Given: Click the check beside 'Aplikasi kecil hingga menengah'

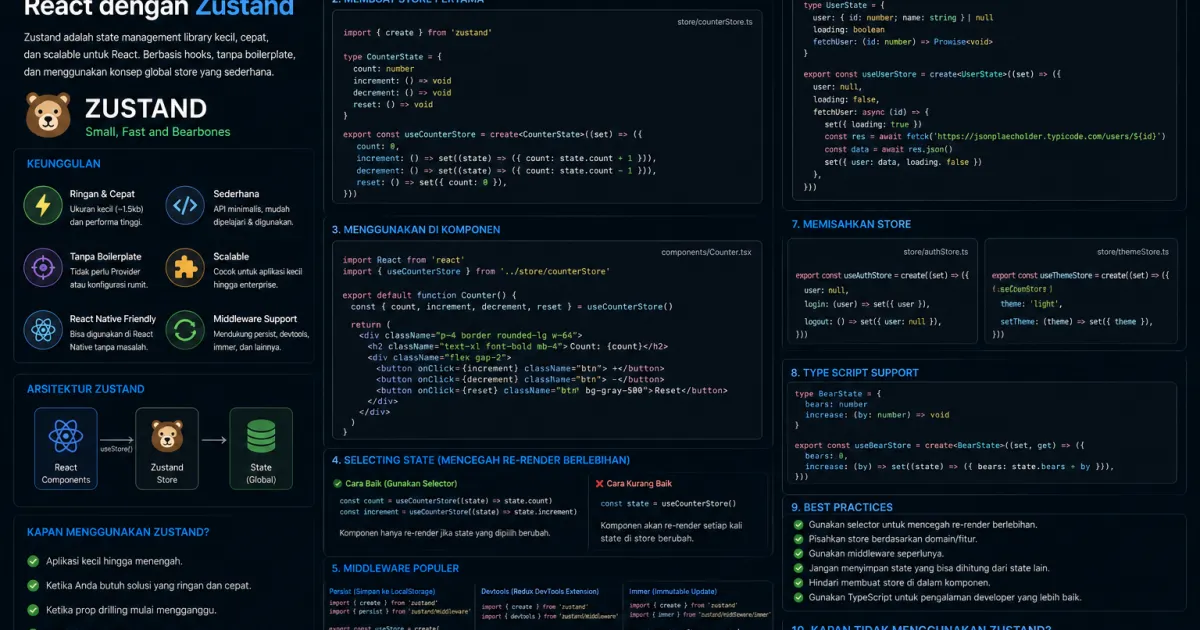Looking at the screenshot, I should click(34, 561).
